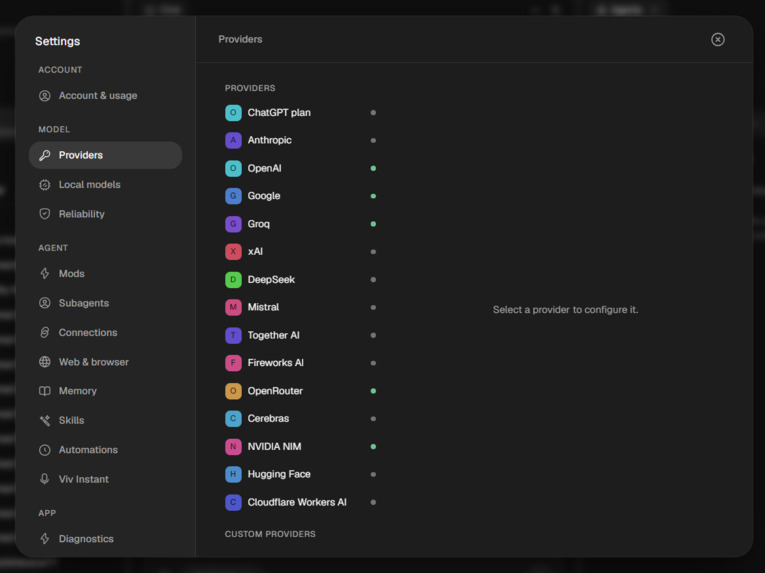Image resolution: width=765 pixels, height=573 pixels.
Task: Open the Reliability label in sidebar
Action: [81, 214]
